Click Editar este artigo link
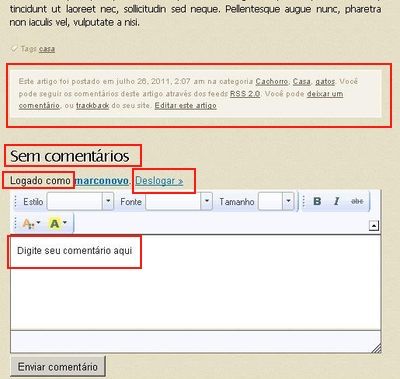The width and height of the screenshot is (400, 379). point(186,106)
